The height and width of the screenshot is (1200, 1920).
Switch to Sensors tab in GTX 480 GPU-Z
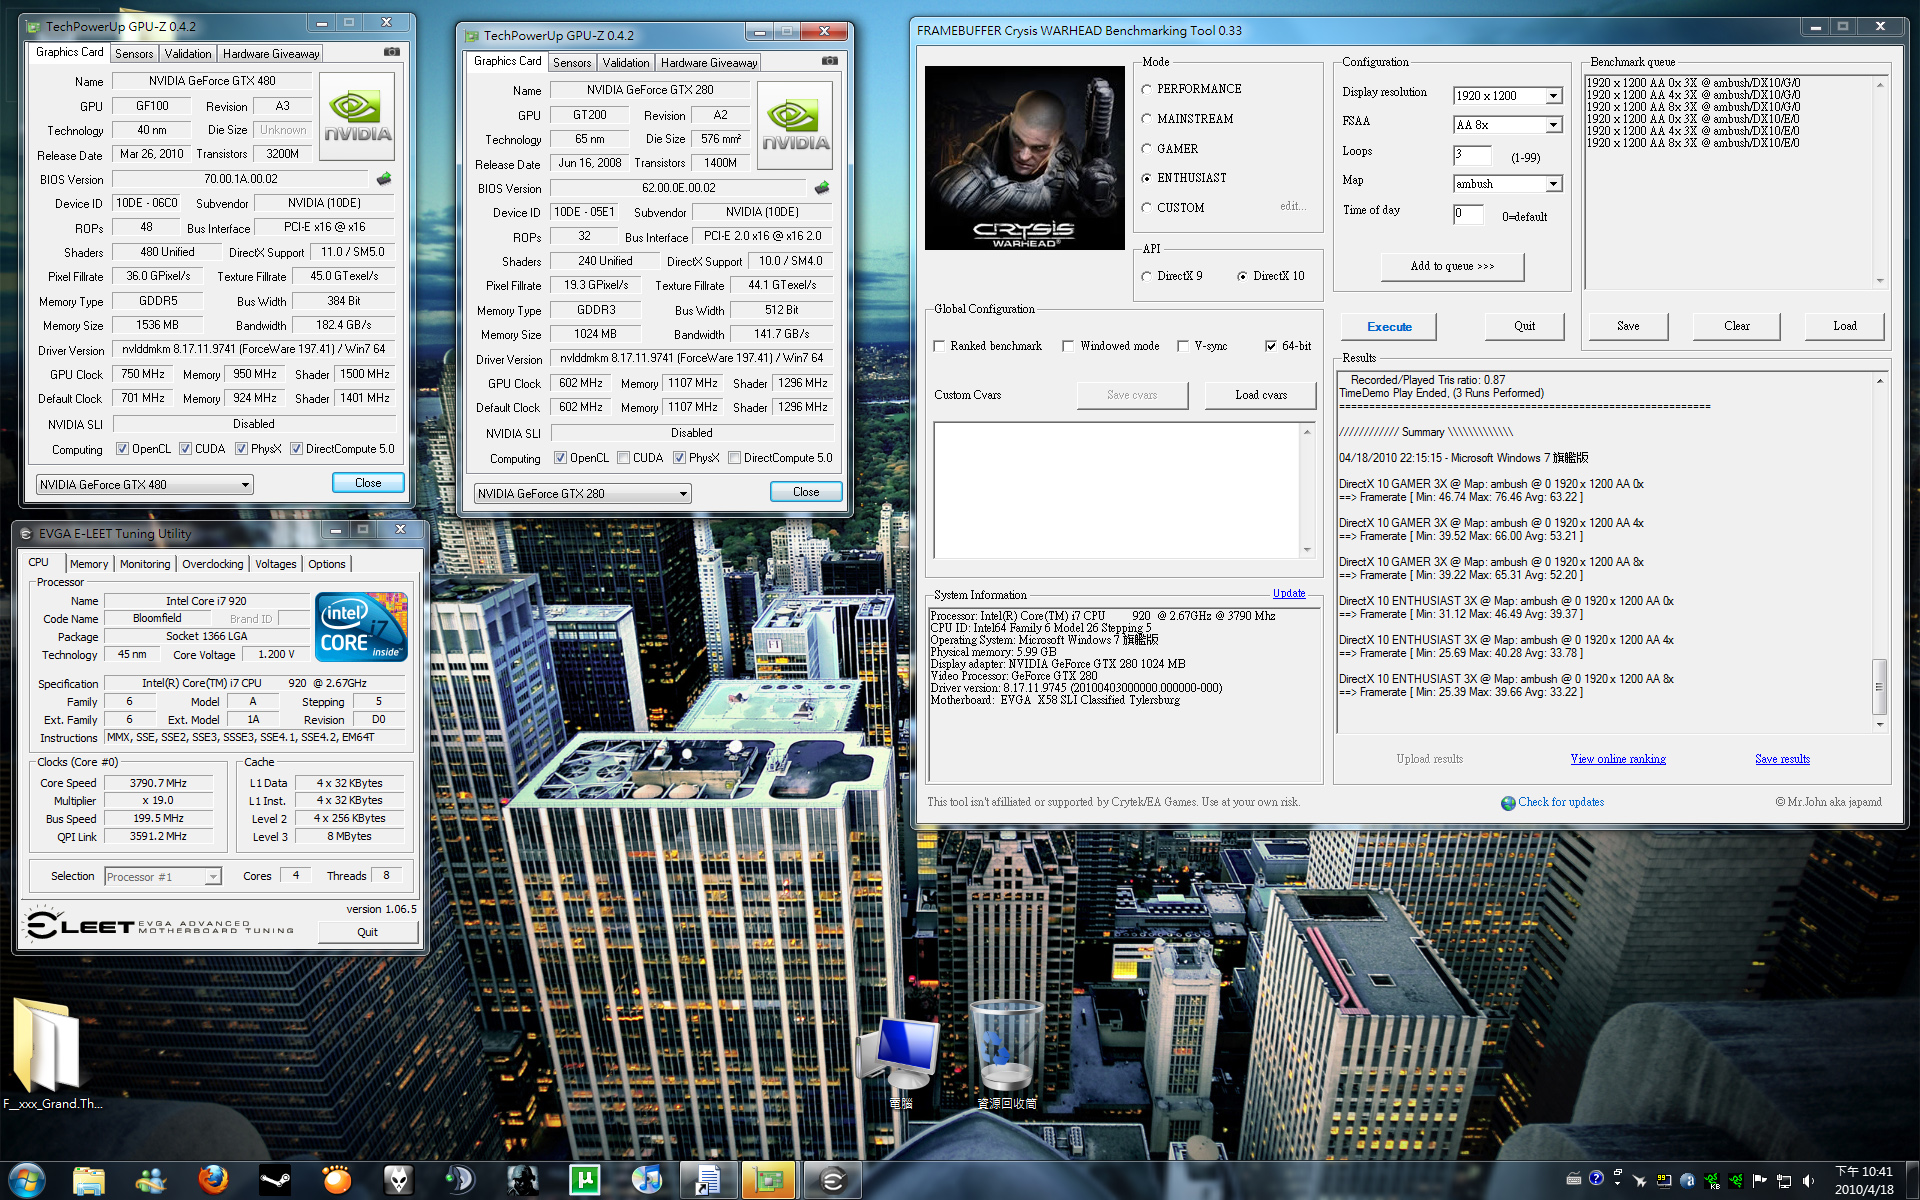click(134, 54)
